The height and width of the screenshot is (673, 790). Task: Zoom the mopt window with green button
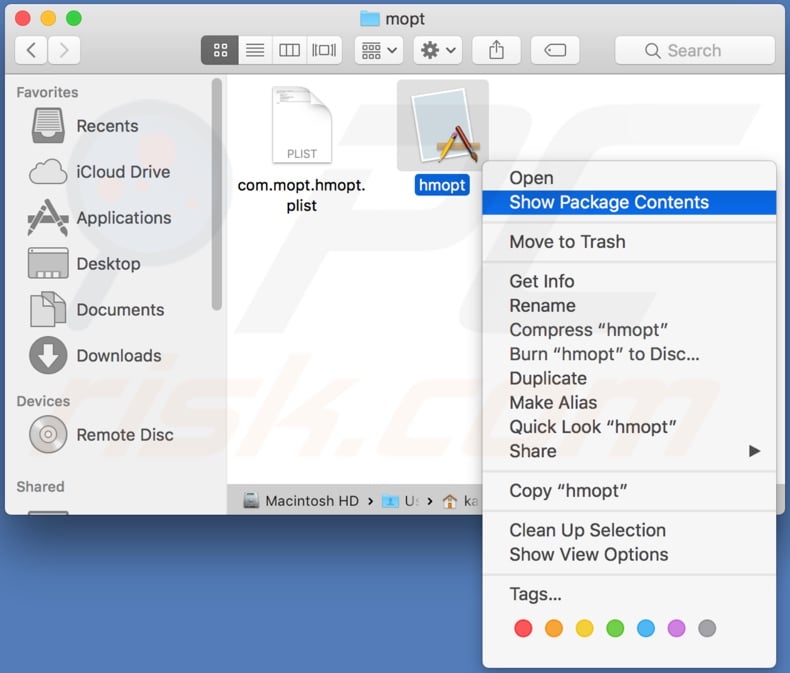(x=74, y=19)
